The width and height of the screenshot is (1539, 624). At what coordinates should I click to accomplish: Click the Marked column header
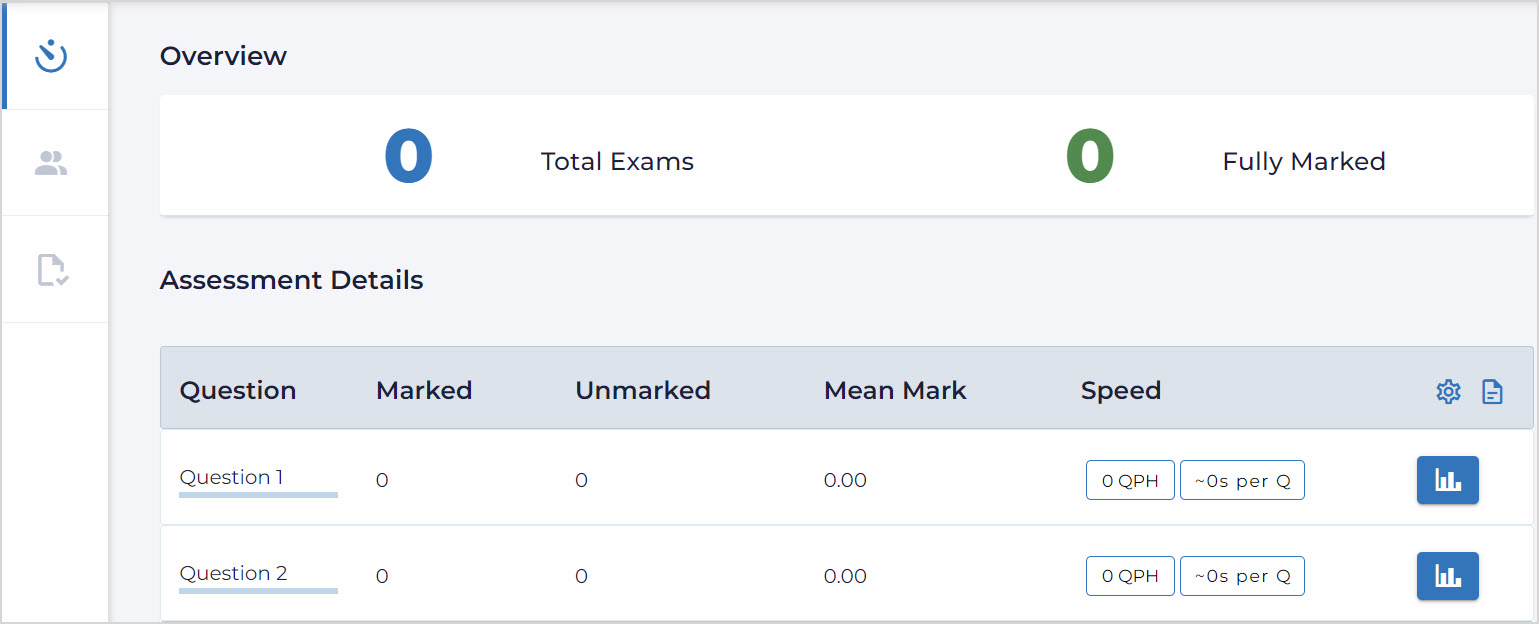(424, 390)
